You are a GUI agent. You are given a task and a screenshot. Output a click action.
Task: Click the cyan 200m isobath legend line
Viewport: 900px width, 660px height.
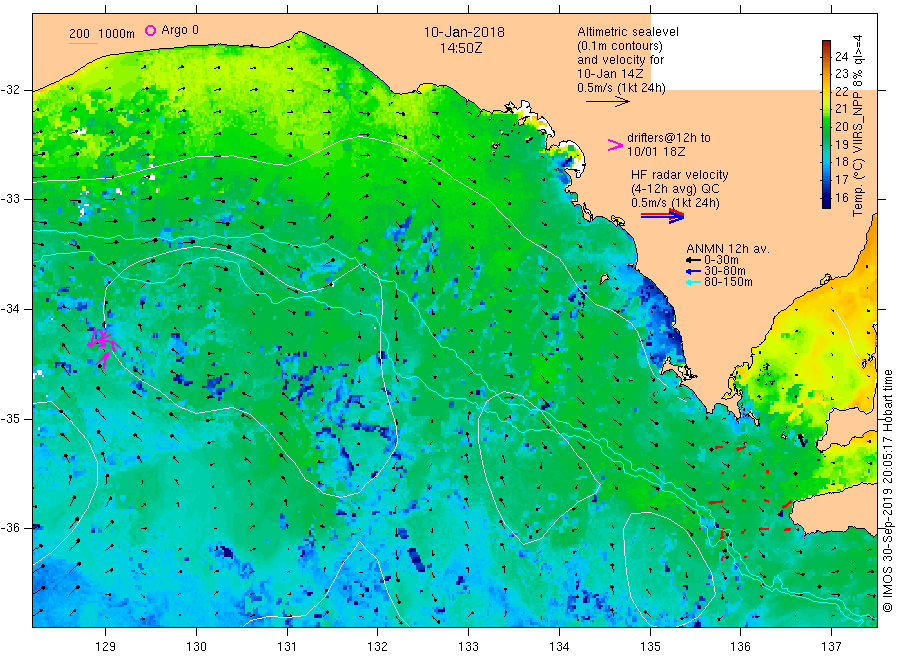pyautogui.click(x=83, y=43)
